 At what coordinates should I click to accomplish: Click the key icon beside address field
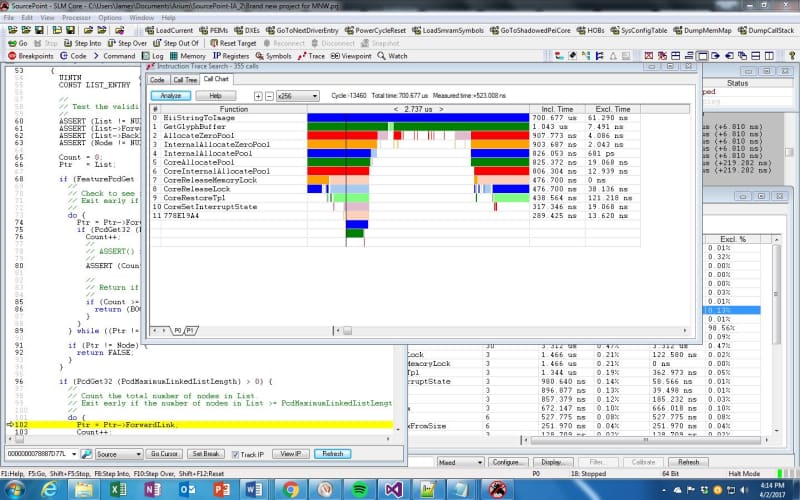(86, 454)
